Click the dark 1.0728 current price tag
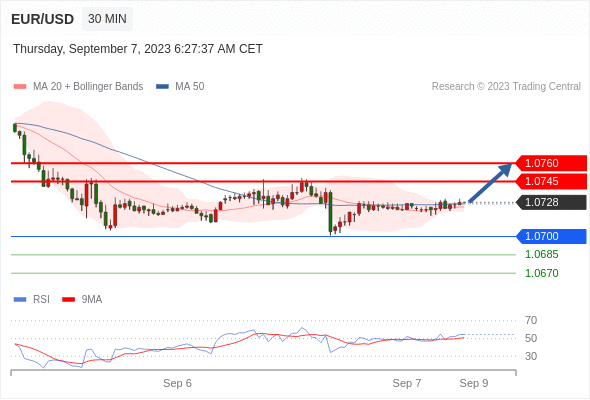The height and width of the screenshot is (400, 590). [x=551, y=202]
